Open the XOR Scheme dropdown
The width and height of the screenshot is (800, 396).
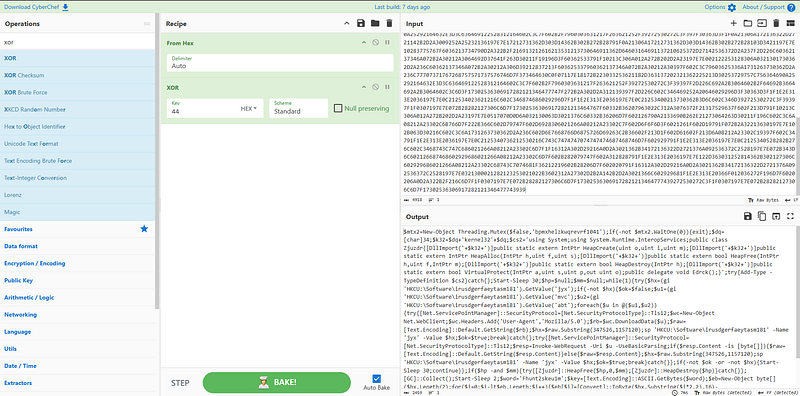point(298,108)
